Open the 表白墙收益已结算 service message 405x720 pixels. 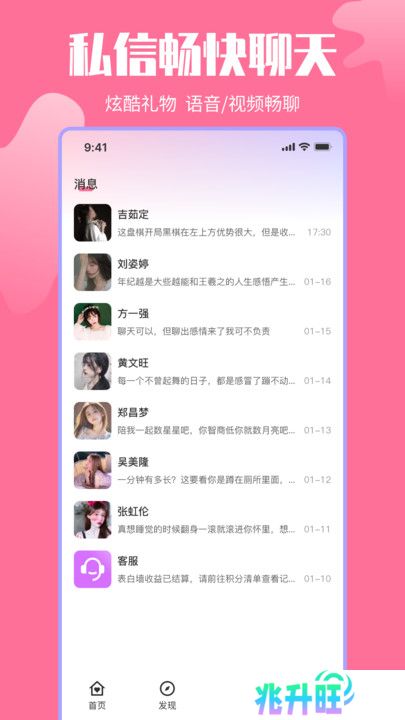[206, 579]
